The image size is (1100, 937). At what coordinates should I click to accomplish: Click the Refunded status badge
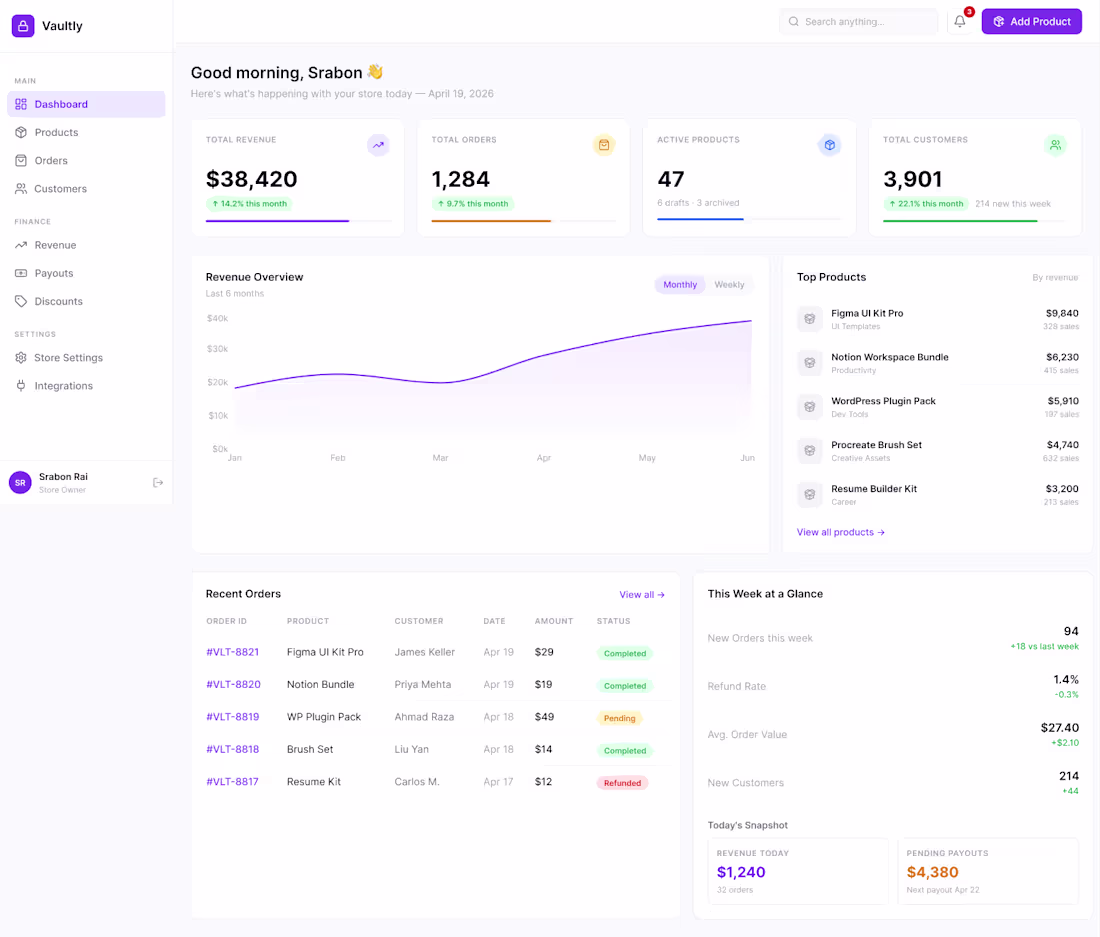[622, 783]
